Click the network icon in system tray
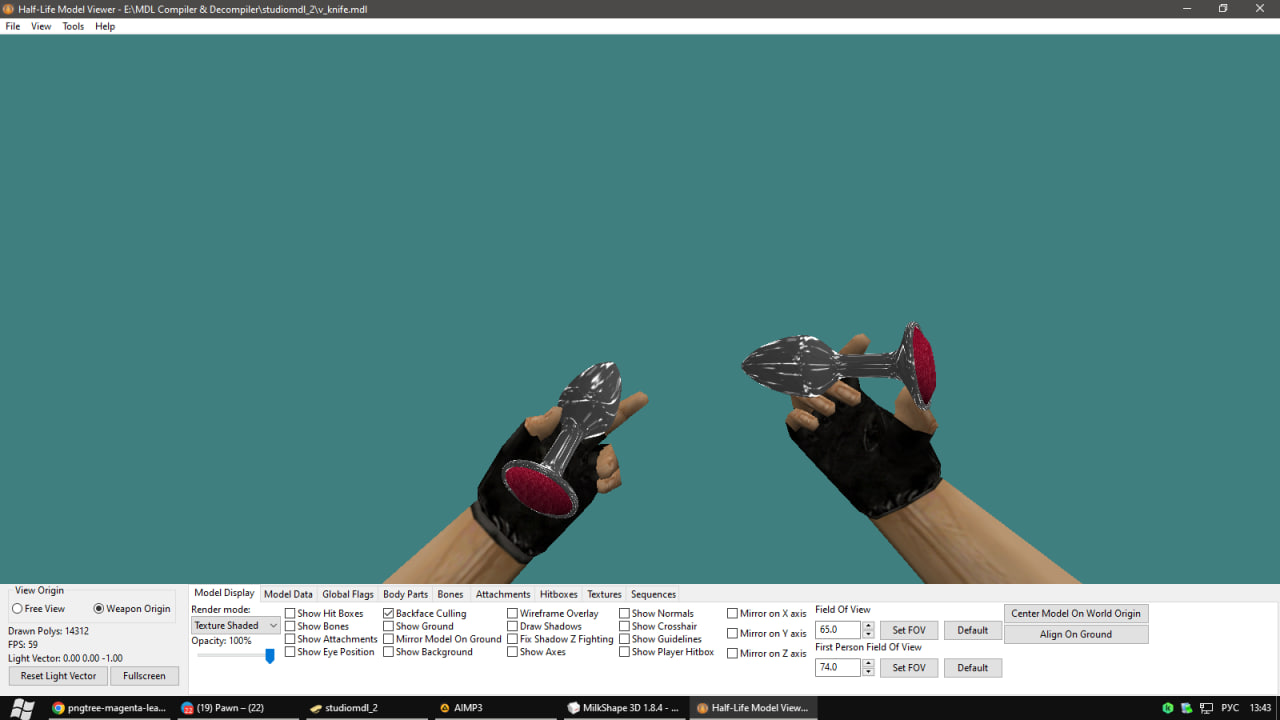Screen dimensions: 1280x720 (x=1205, y=708)
